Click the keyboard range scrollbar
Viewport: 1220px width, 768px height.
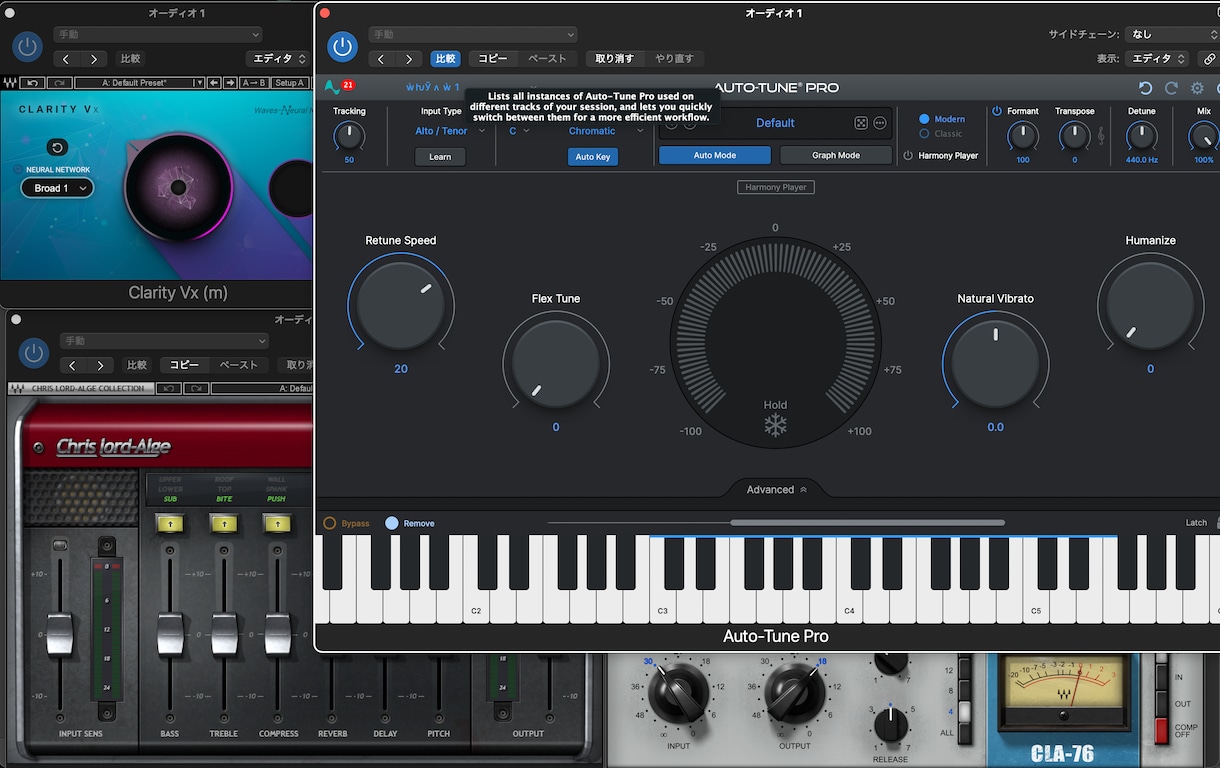(x=867, y=522)
